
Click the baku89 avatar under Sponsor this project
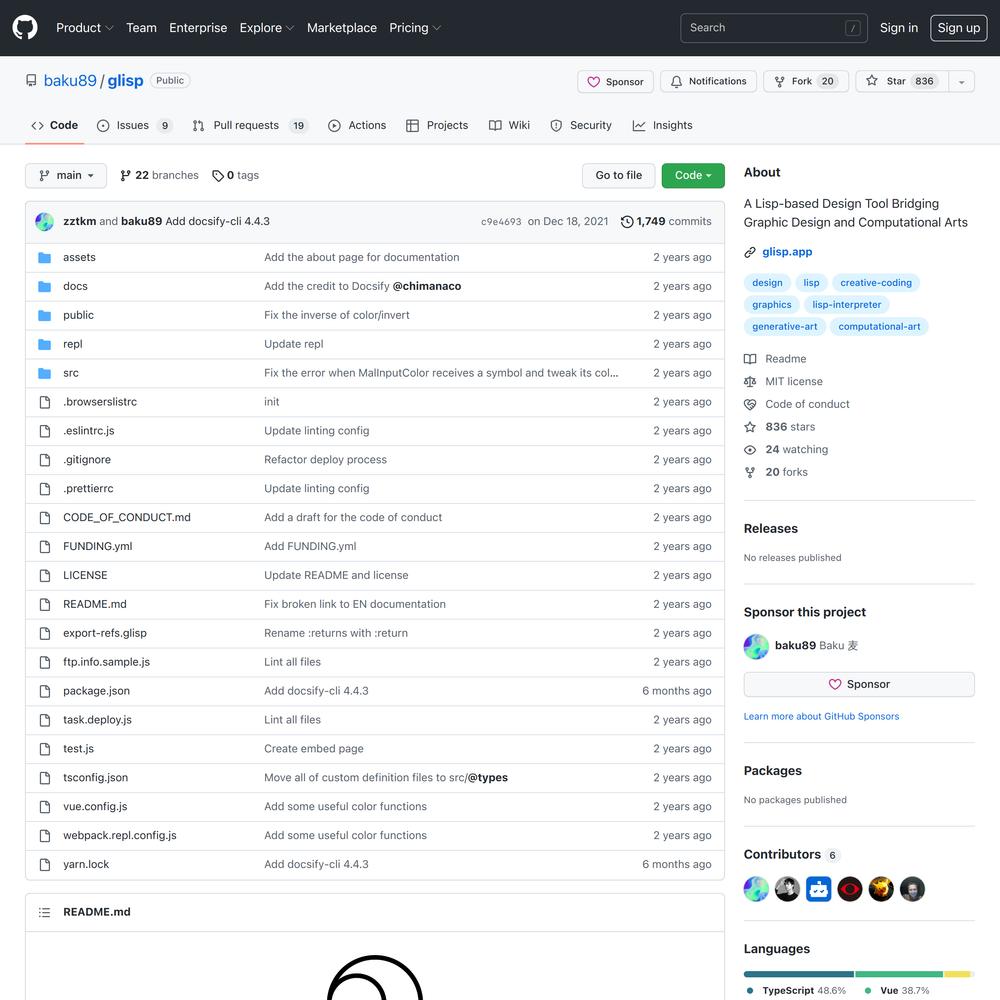[x=756, y=646]
